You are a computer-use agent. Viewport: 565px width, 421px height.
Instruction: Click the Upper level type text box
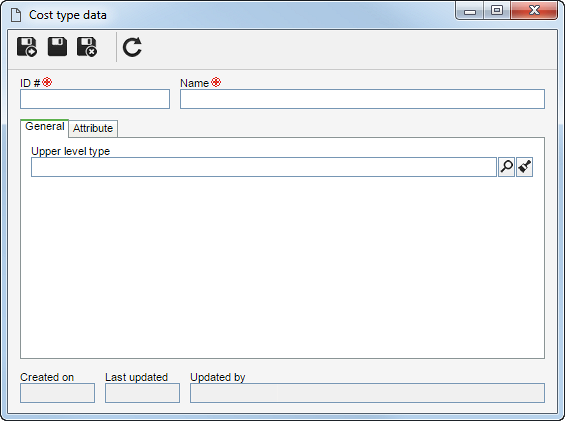click(264, 167)
